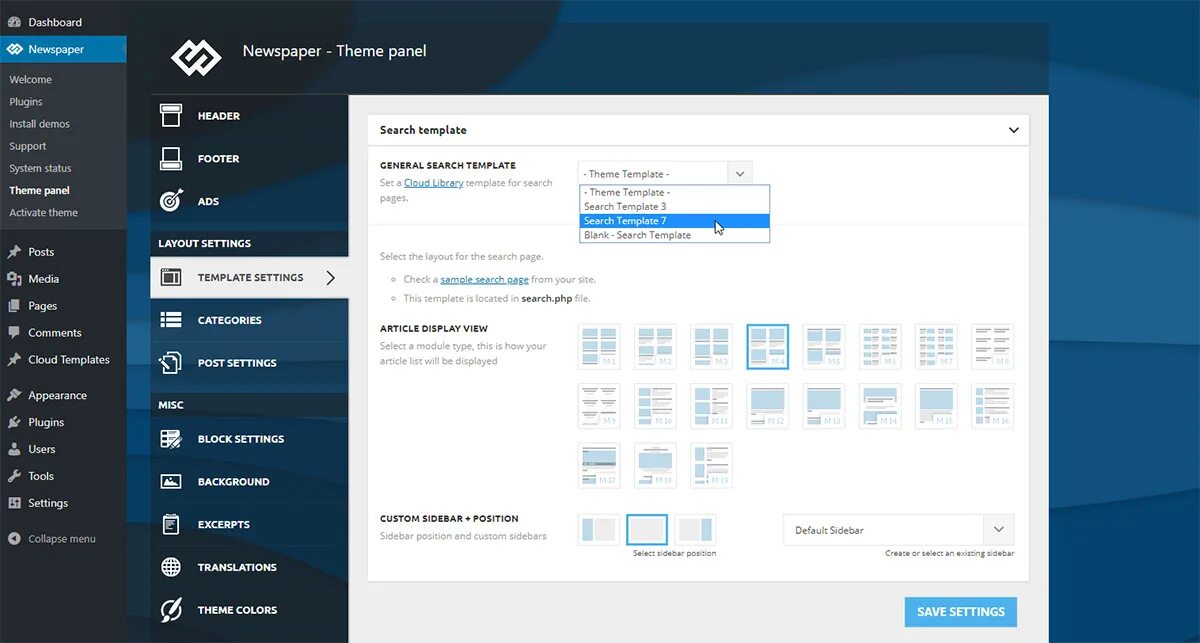1200x643 pixels.
Task: Select module type M1 display view
Action: [x=599, y=346]
